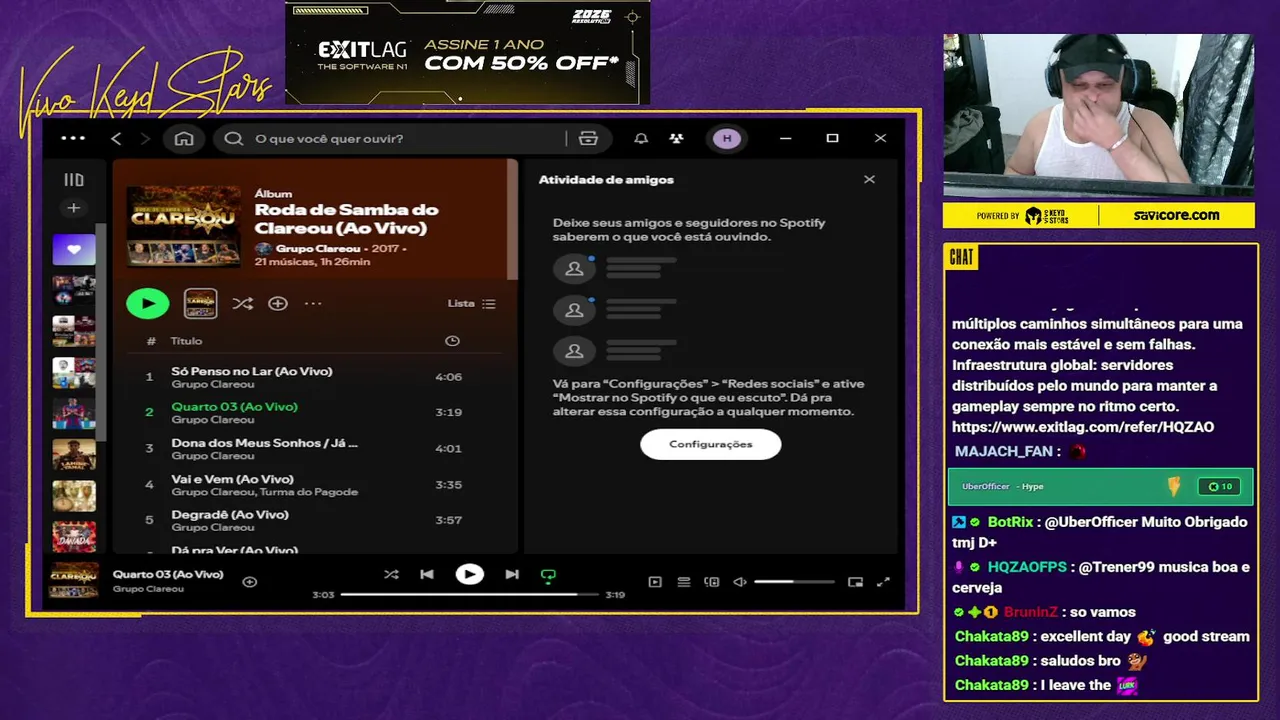This screenshot has width=1280, height=720.
Task: Open the Queue icon
Action: [x=684, y=582]
